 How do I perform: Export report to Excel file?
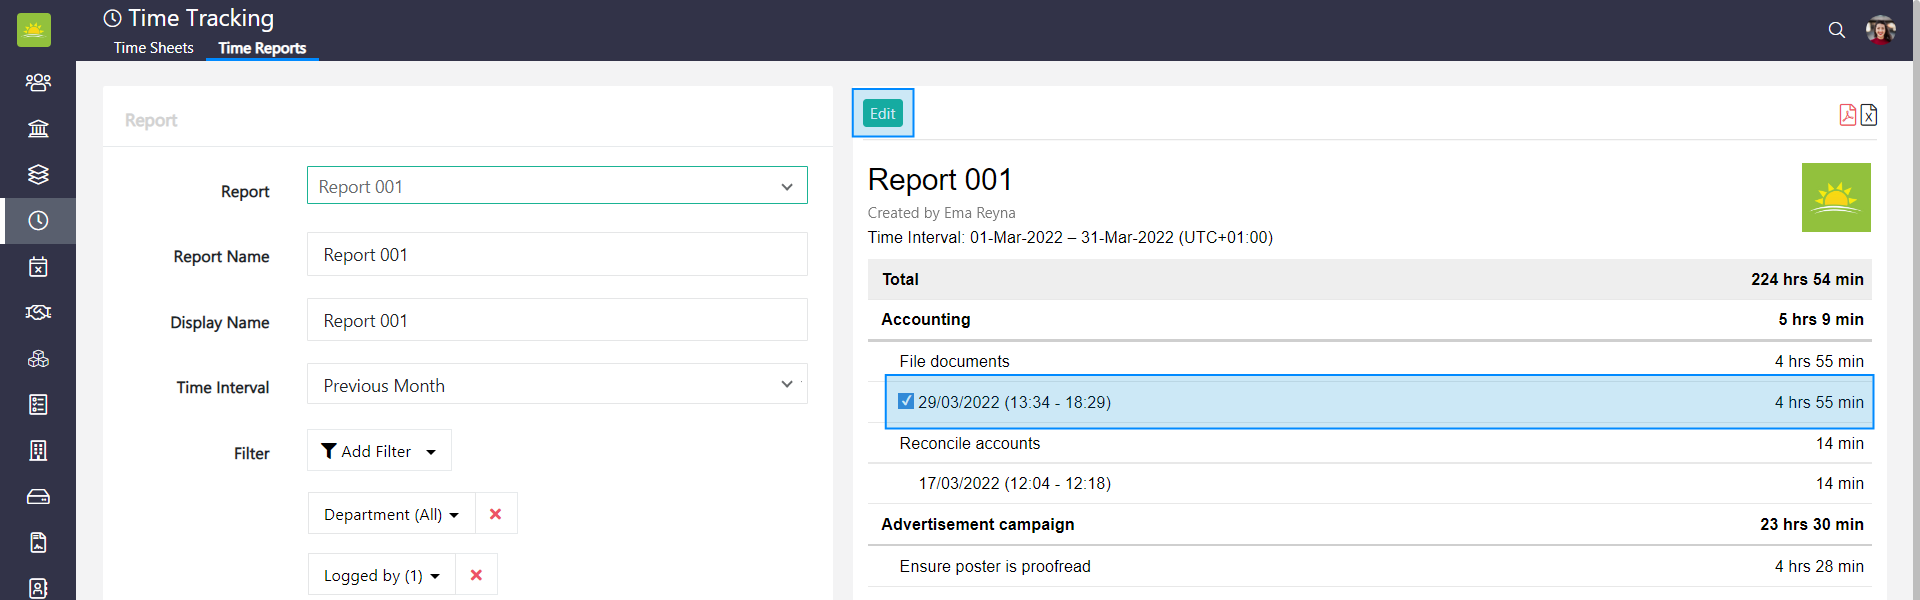pos(1869,115)
